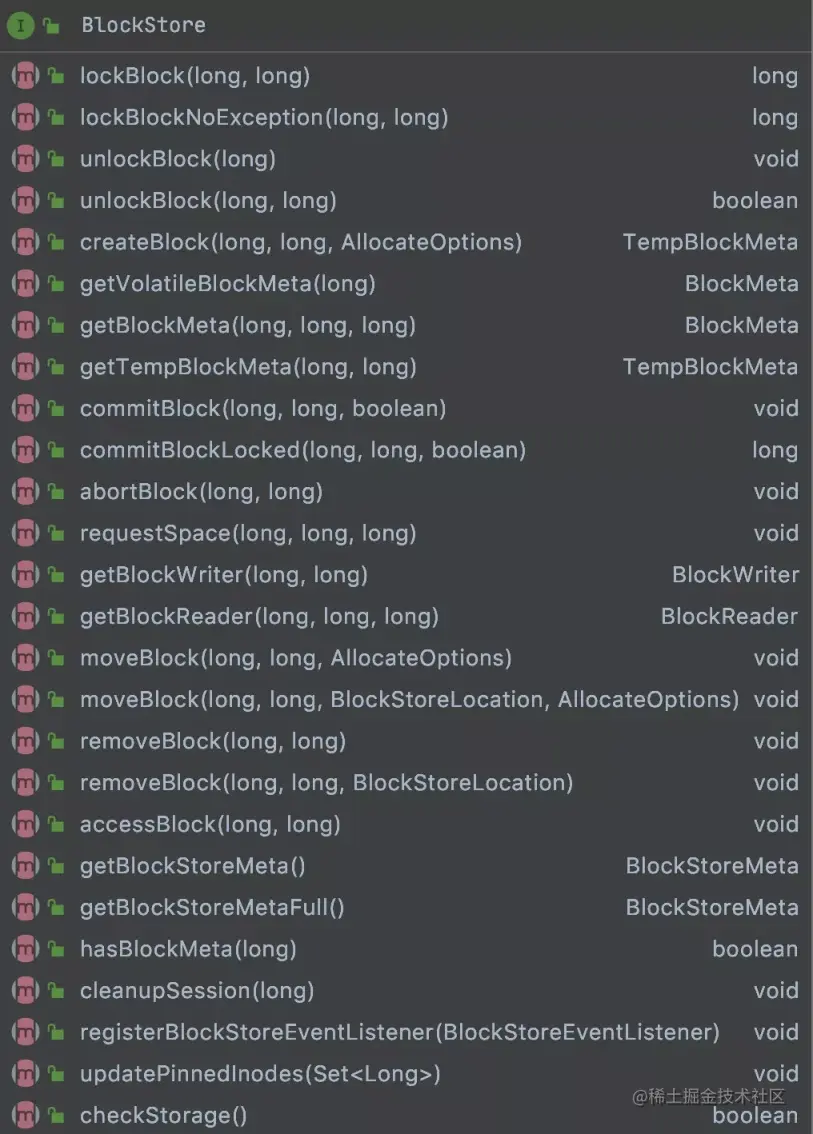
Task: Select the lockBlockNoException(long, long) method
Action: [x=264, y=118]
